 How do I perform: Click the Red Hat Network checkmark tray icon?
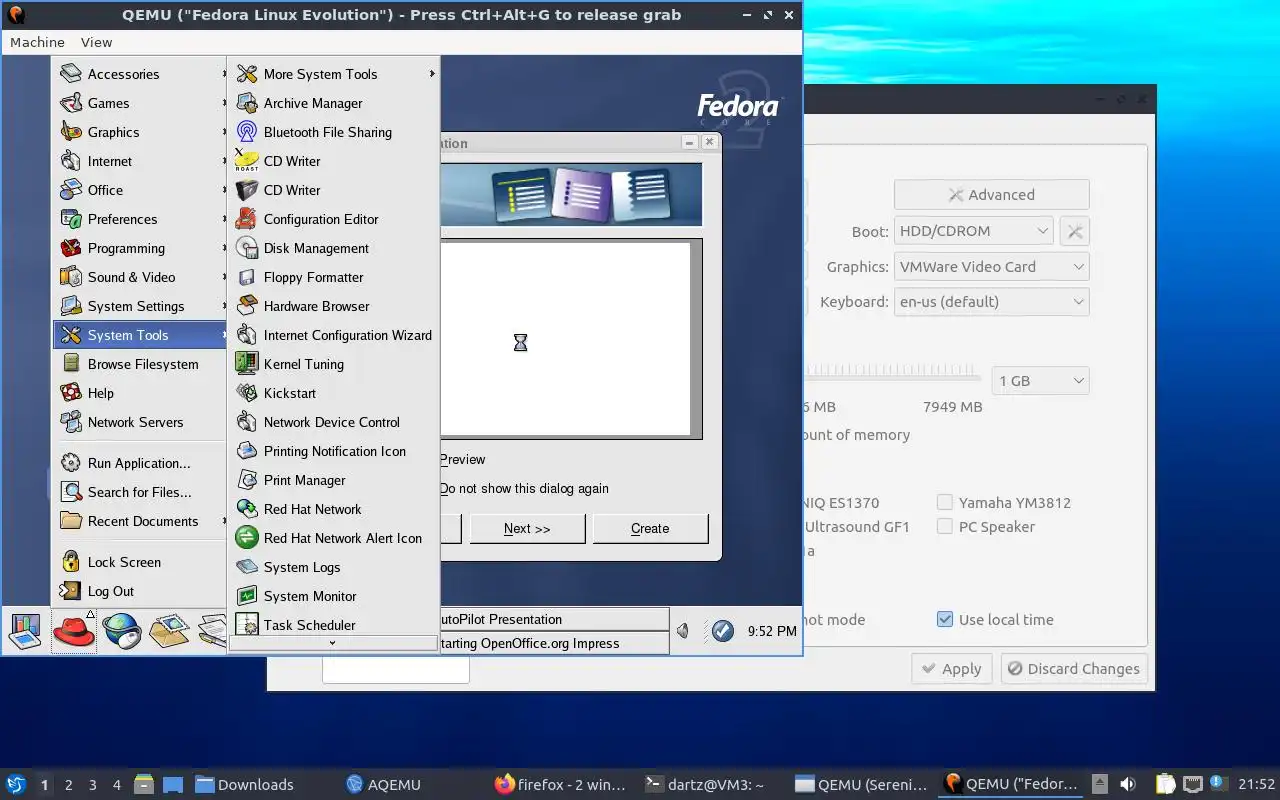722,631
